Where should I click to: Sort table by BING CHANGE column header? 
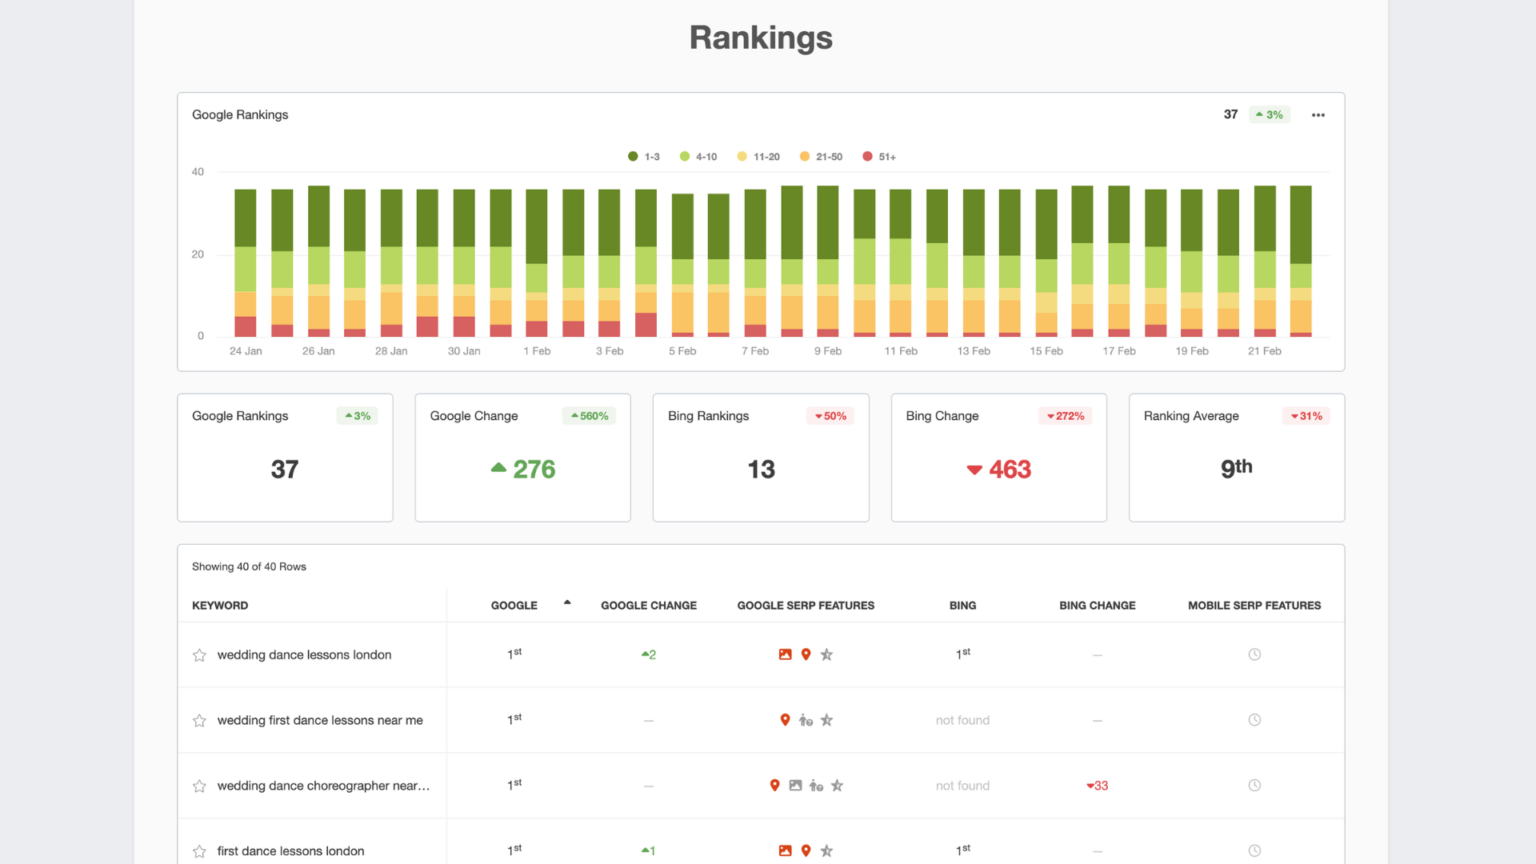[1097, 606]
